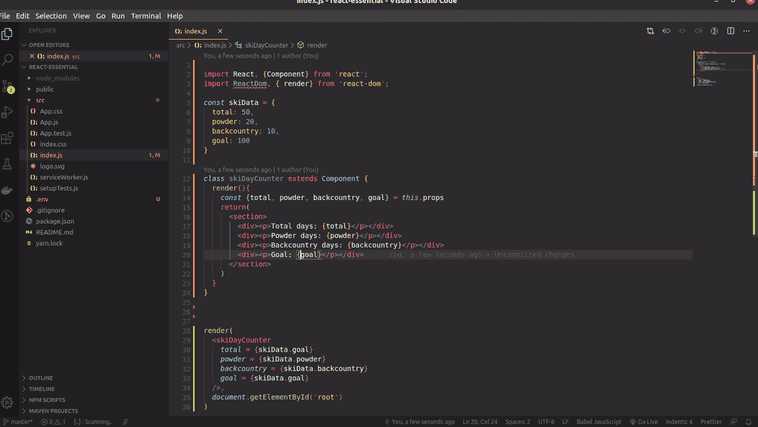Click the skiDayCounter breadcrumb

(x=266, y=45)
